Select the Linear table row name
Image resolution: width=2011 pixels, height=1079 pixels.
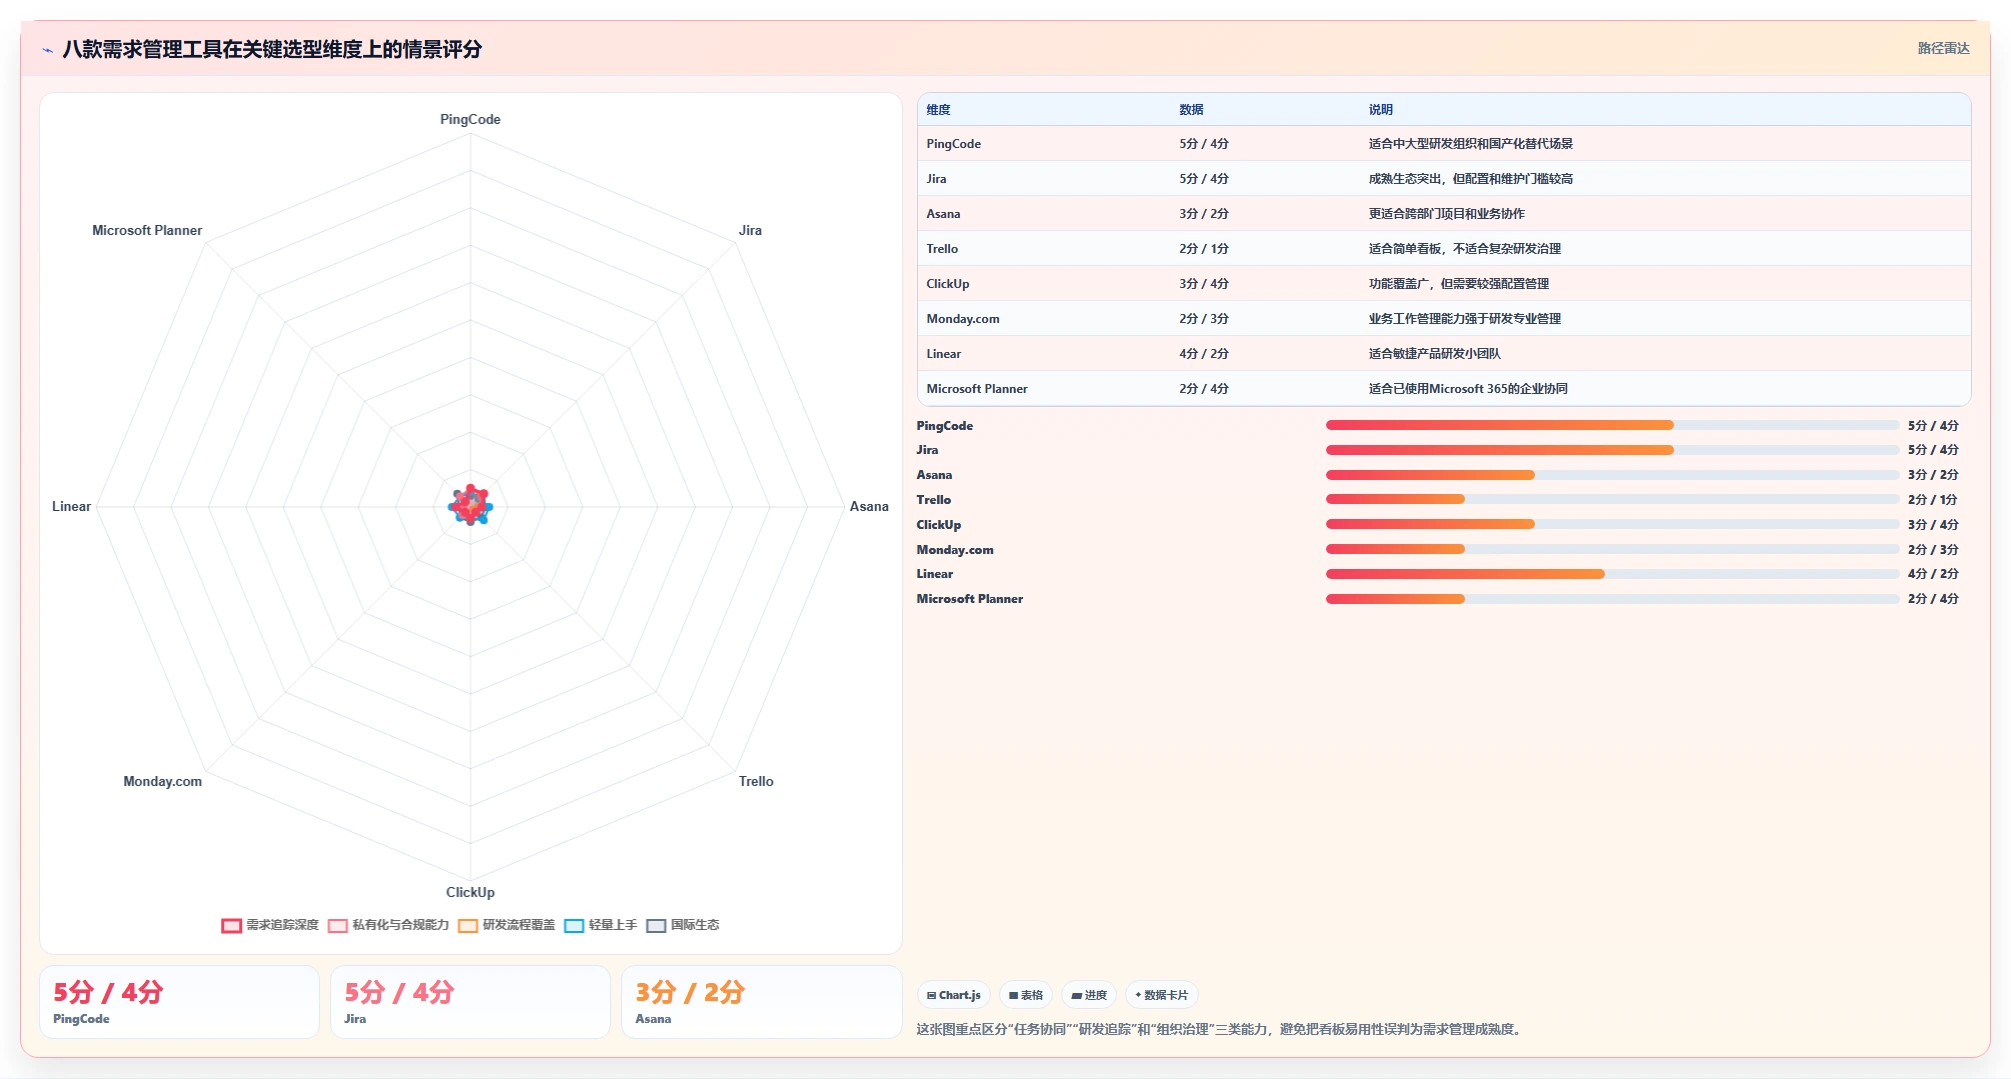(943, 354)
